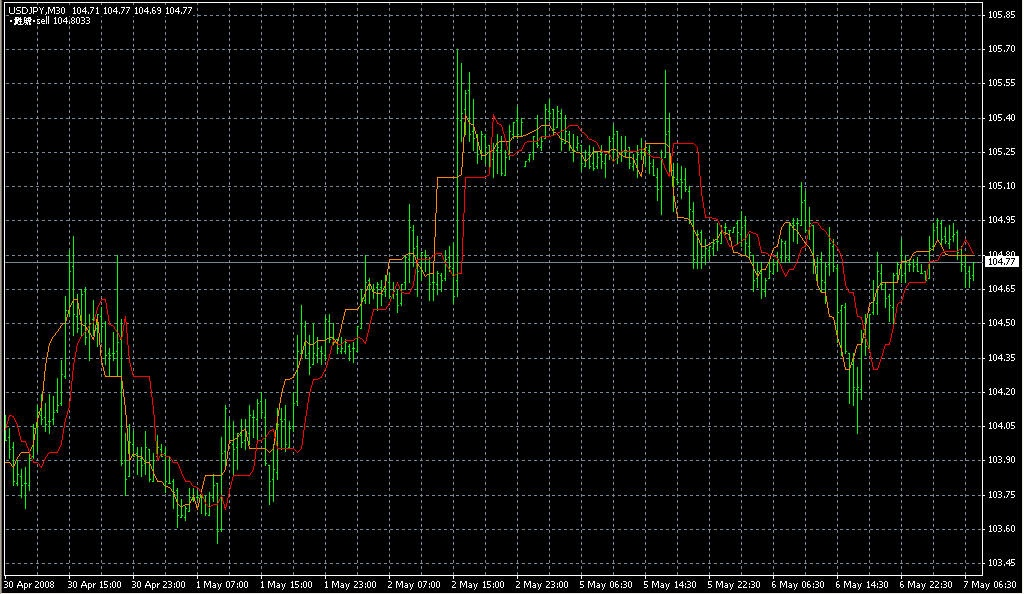
Task: Click the 2 May 23:00 time axis label
Action: (543, 583)
